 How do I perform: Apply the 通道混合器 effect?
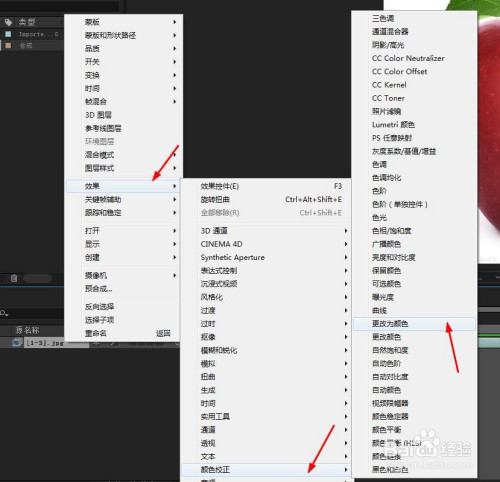[x=414, y=32]
